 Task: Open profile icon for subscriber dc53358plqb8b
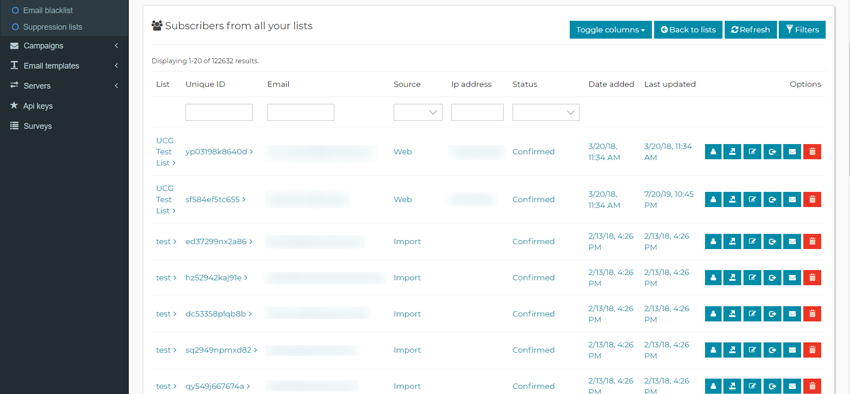coord(713,314)
